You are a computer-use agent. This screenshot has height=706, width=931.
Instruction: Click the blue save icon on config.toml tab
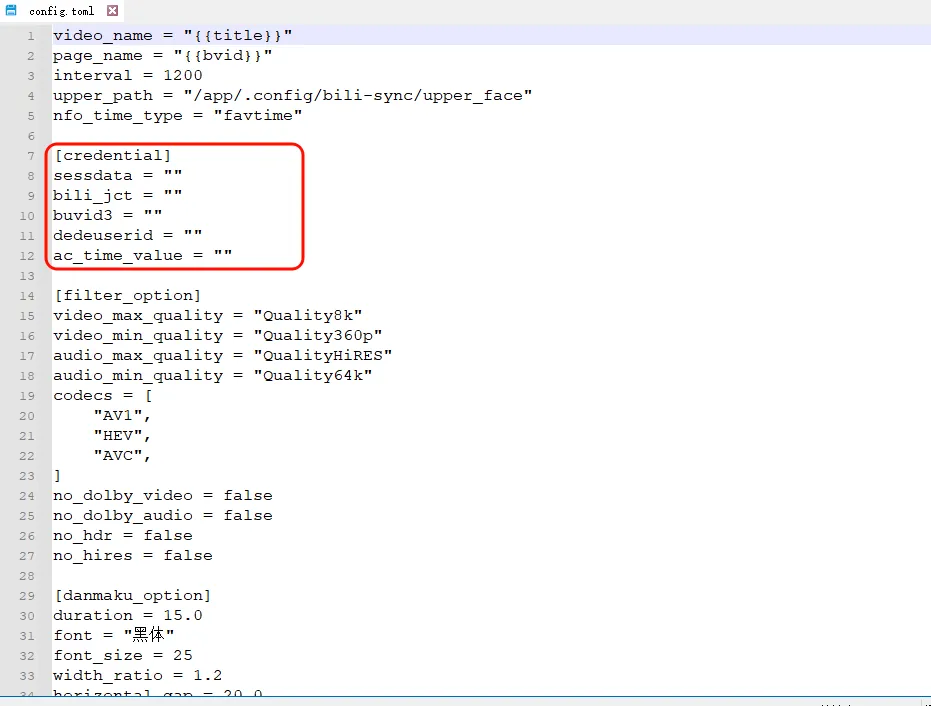click(10, 10)
